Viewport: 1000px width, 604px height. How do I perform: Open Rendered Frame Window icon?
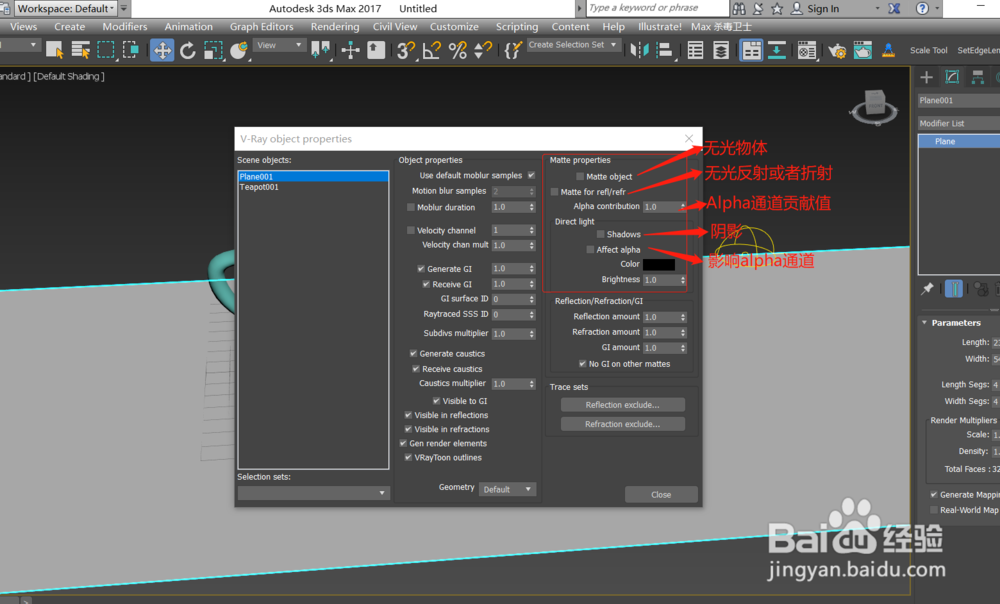tap(862, 50)
